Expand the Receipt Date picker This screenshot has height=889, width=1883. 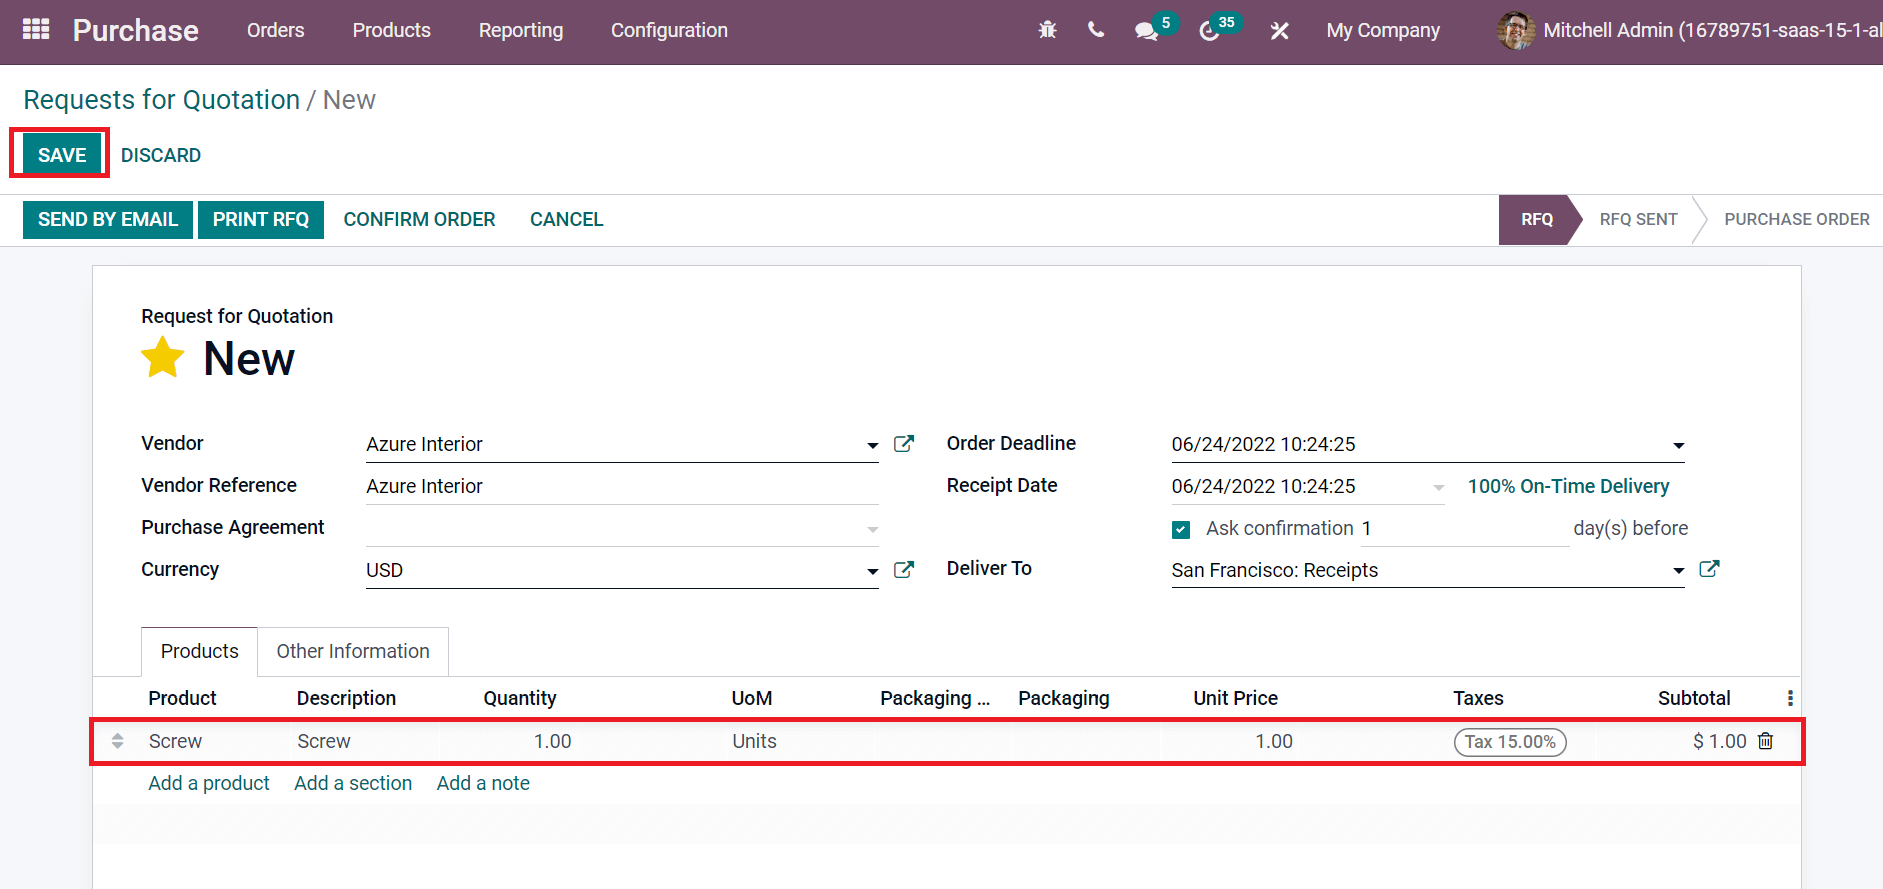click(1439, 487)
